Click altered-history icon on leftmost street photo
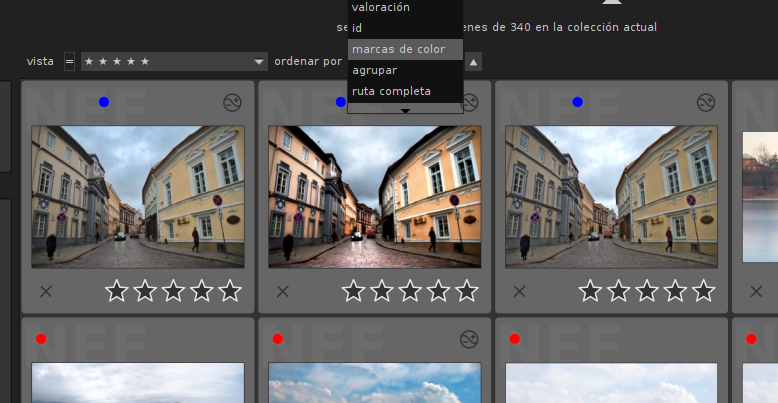This screenshot has height=403, width=778. pos(232,102)
